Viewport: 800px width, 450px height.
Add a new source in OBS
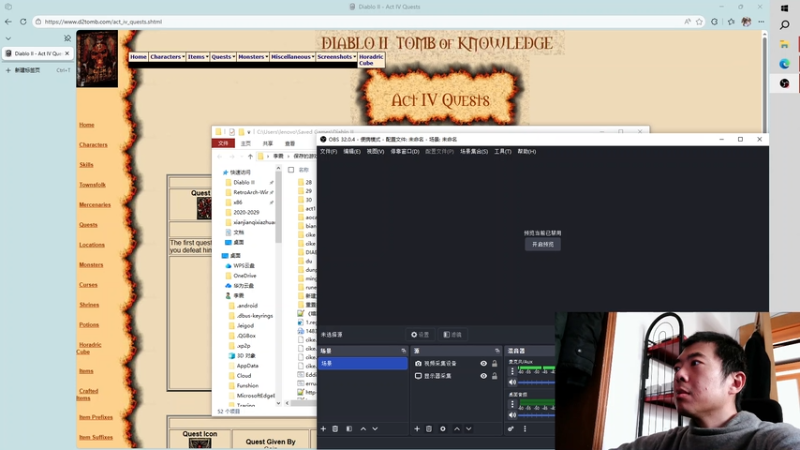click(417, 429)
